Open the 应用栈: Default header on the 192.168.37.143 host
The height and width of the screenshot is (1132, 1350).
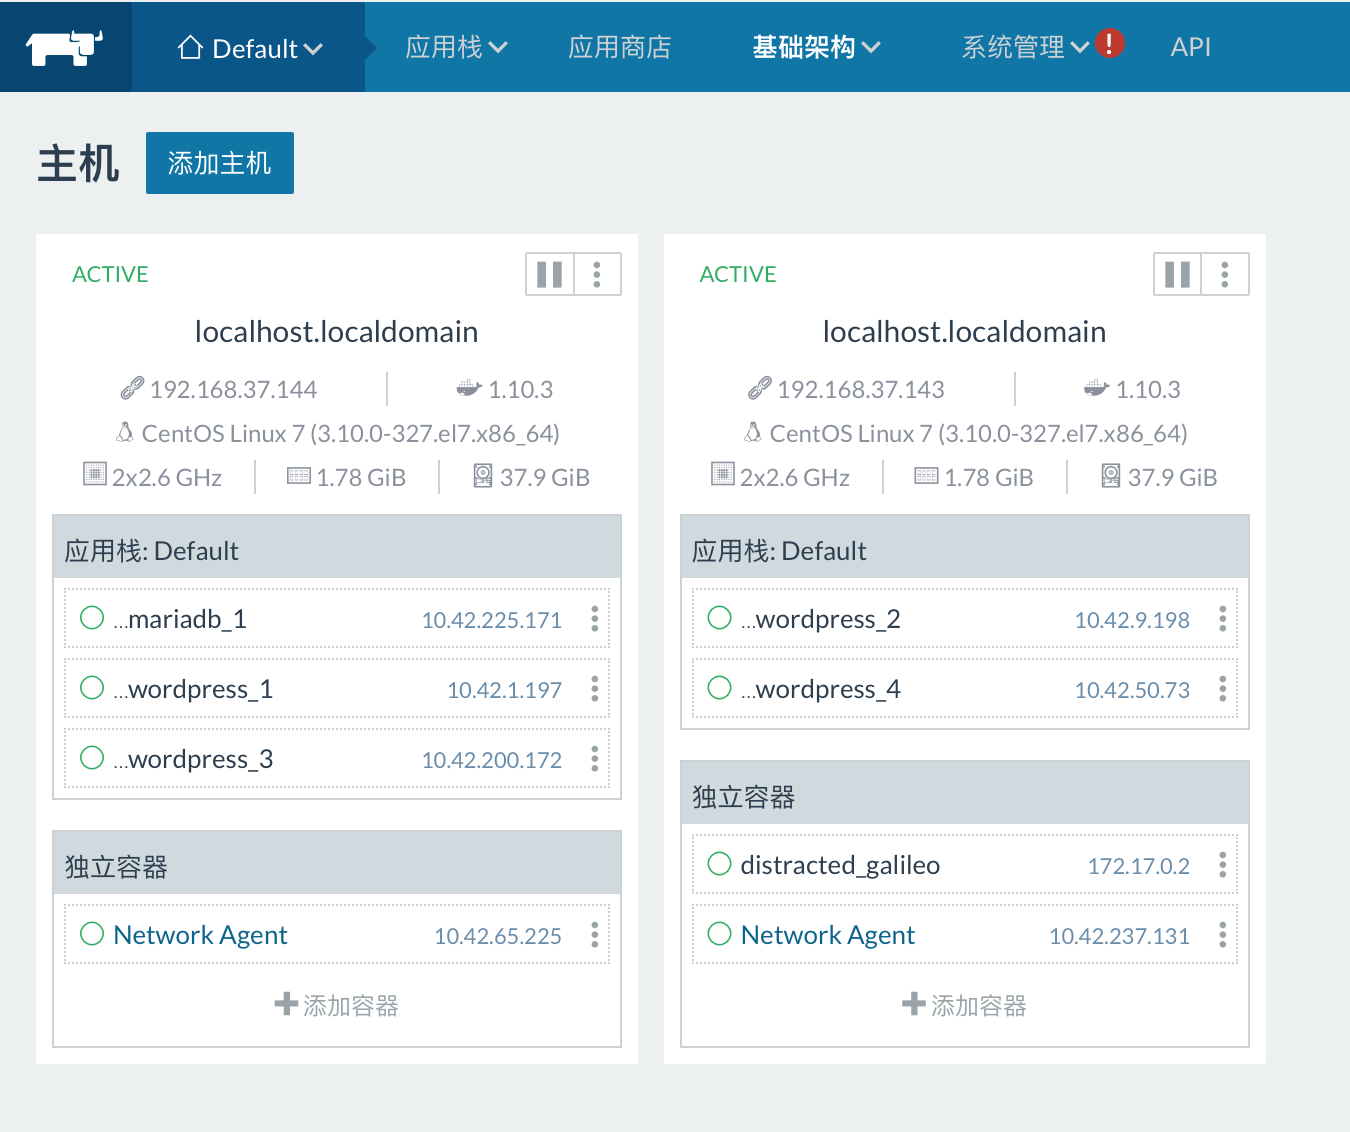[965, 548]
